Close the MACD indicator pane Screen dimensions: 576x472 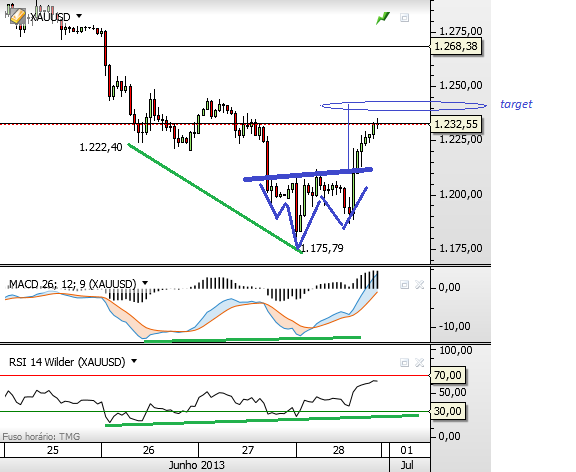click(420, 285)
